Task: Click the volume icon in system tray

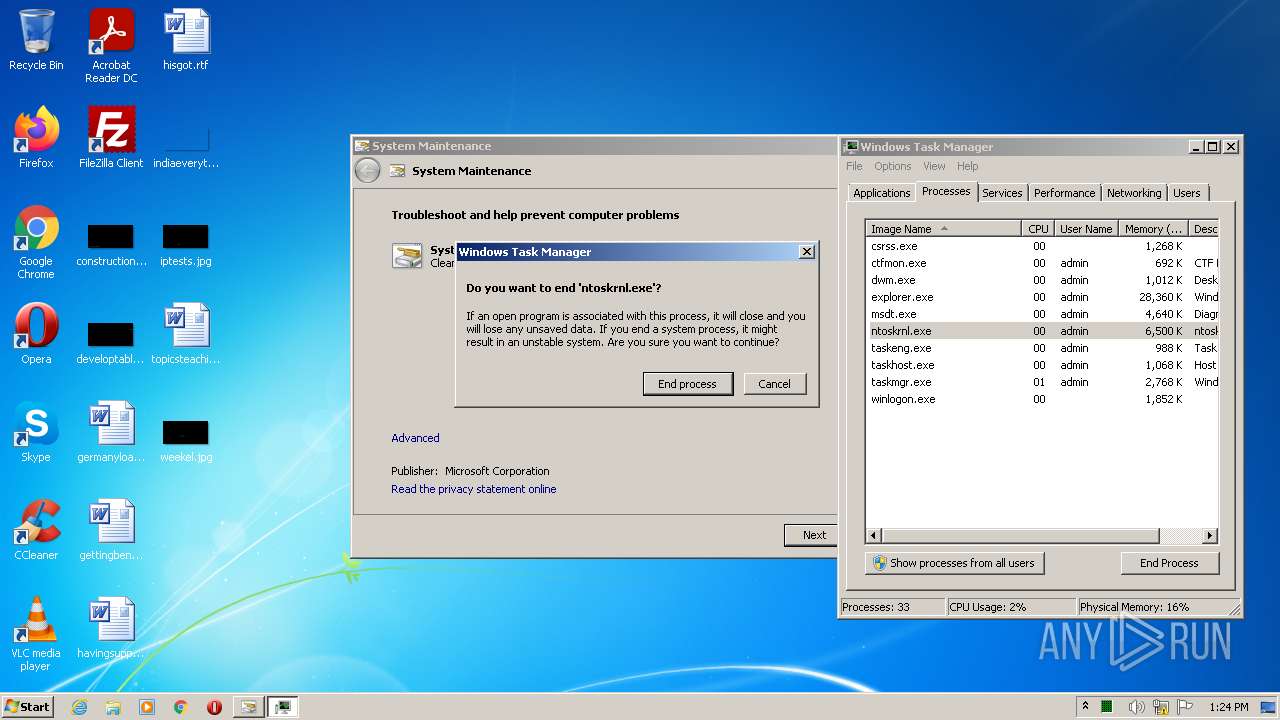Action: click(1136, 707)
